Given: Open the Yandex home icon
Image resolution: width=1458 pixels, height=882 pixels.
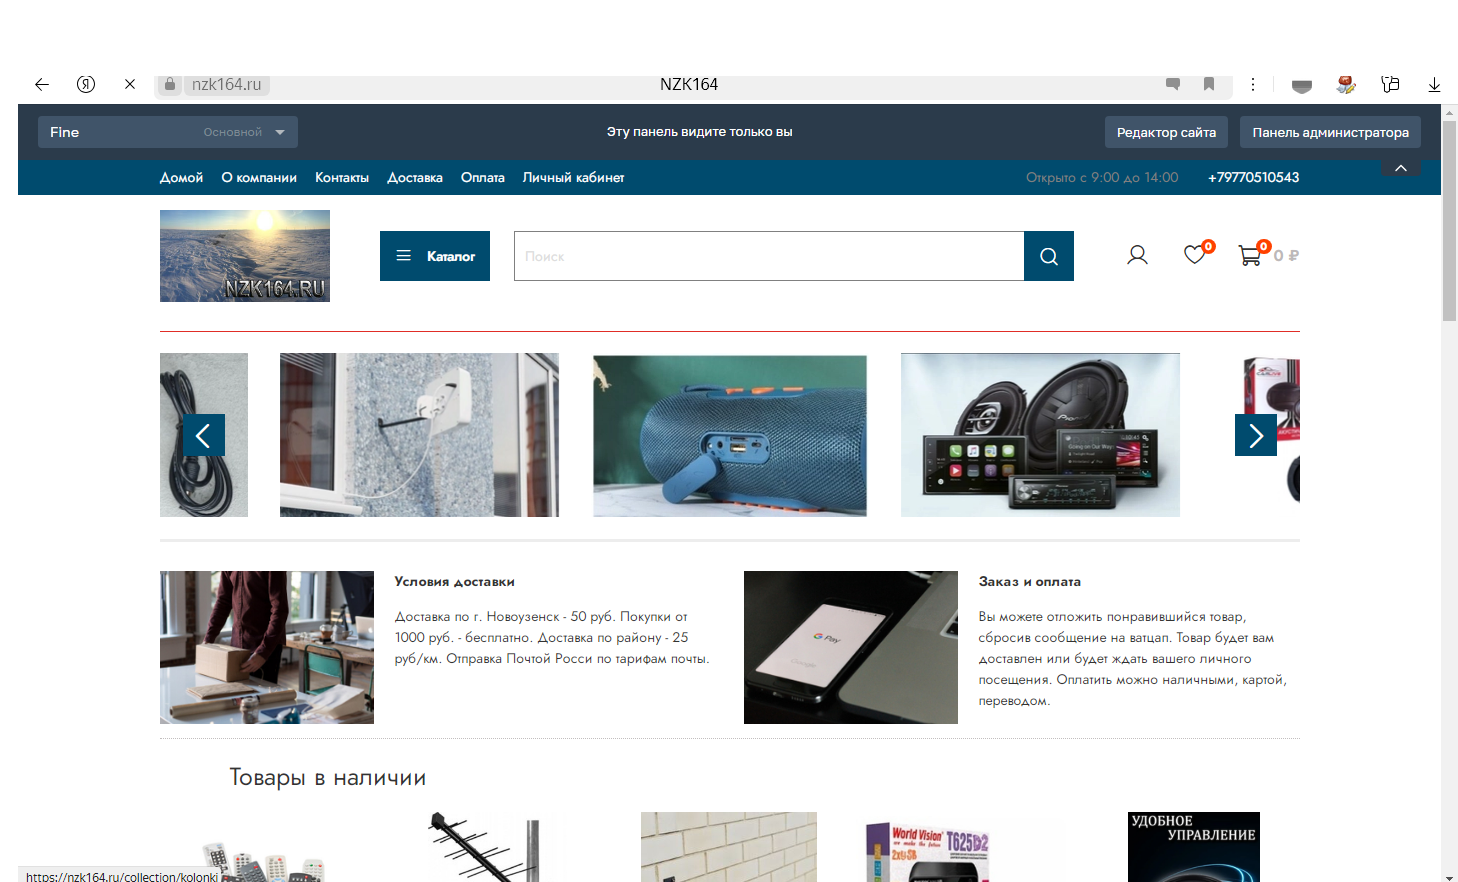Looking at the screenshot, I should 86,85.
